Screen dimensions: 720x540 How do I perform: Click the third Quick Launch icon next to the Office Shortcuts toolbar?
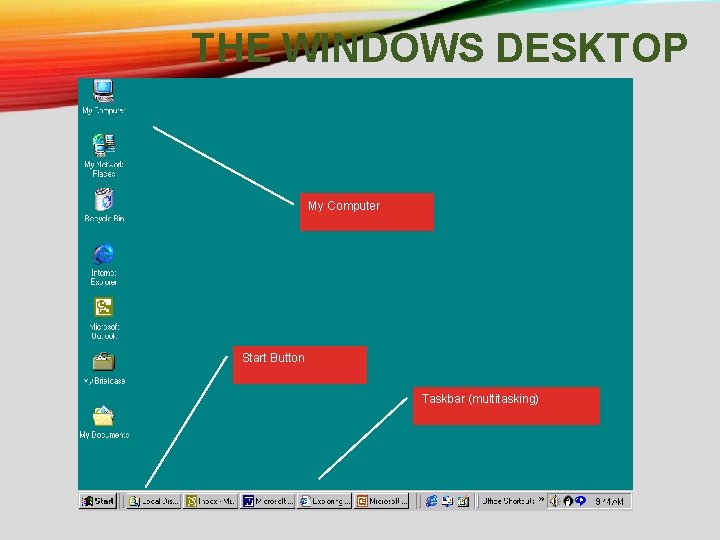(x=463, y=501)
